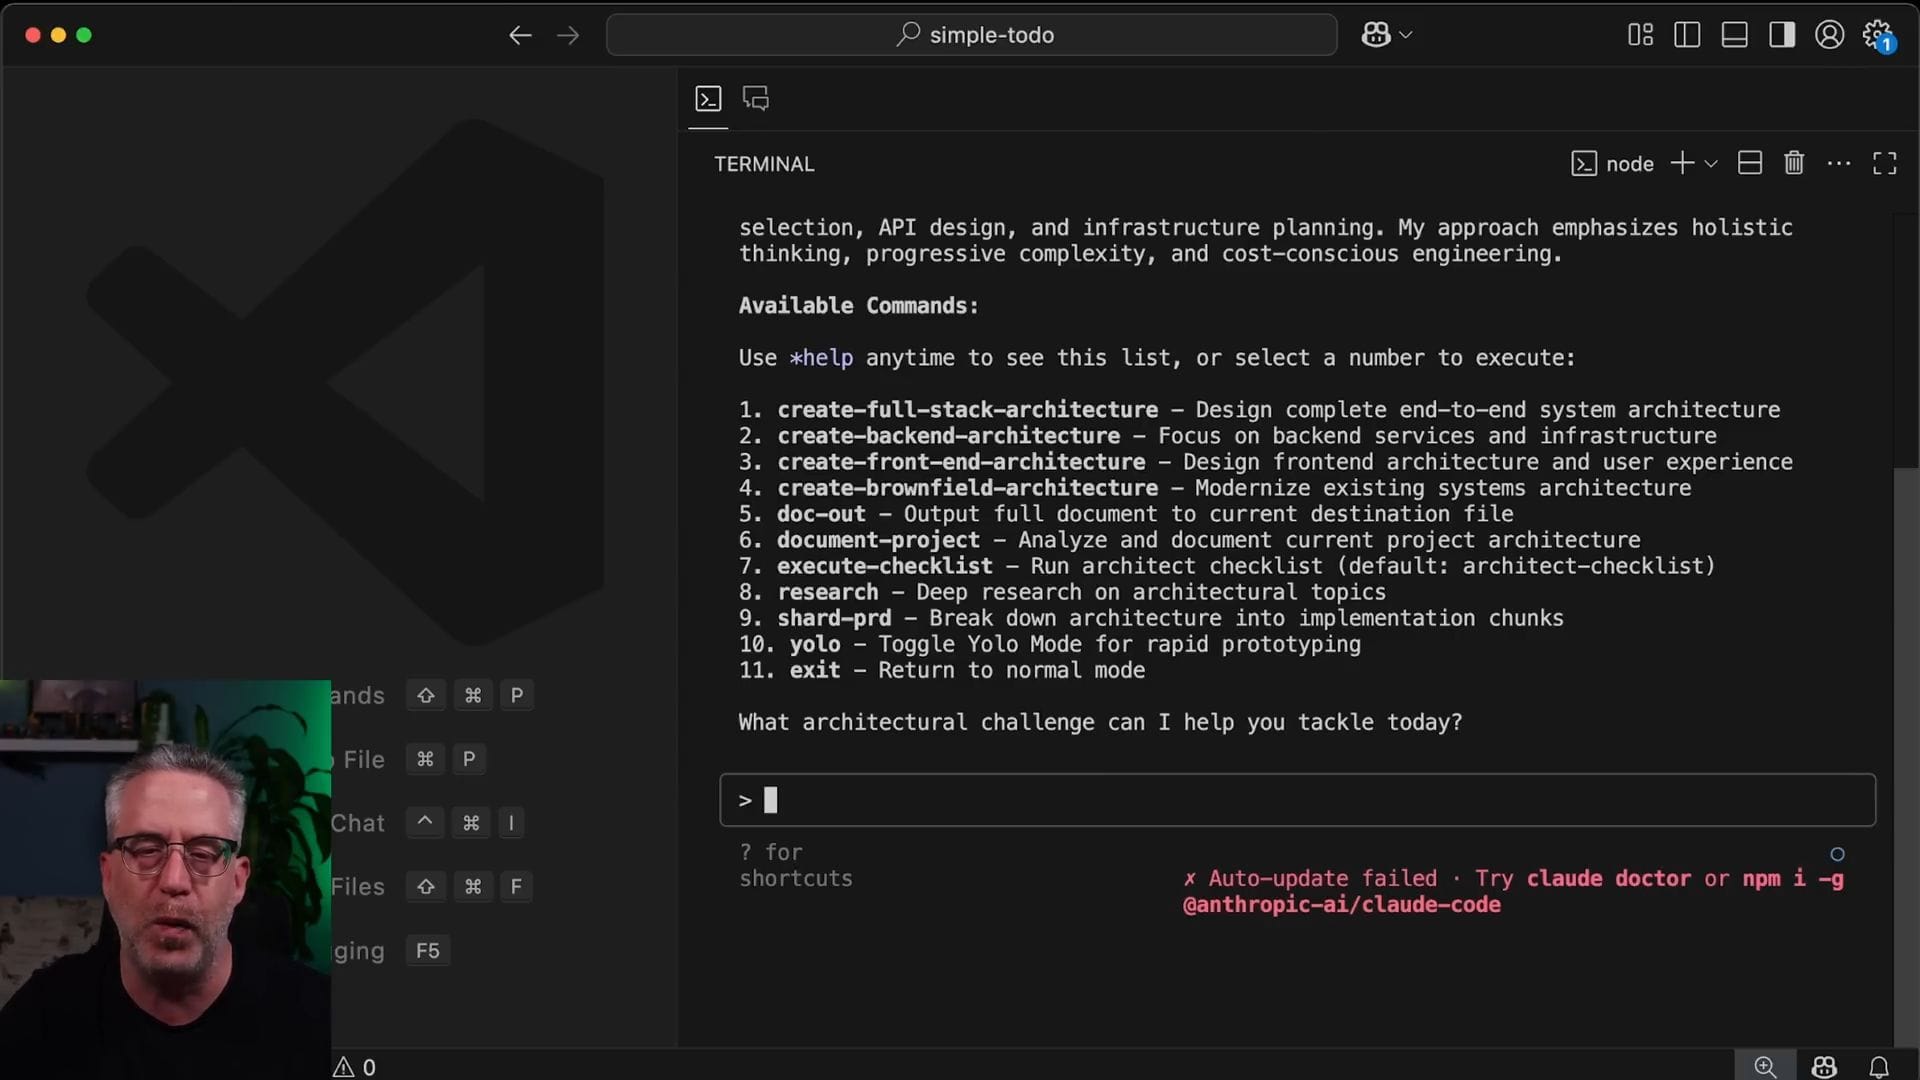Image resolution: width=1920 pixels, height=1080 pixels.
Task: Open customize layout icon
Action: point(1640,35)
